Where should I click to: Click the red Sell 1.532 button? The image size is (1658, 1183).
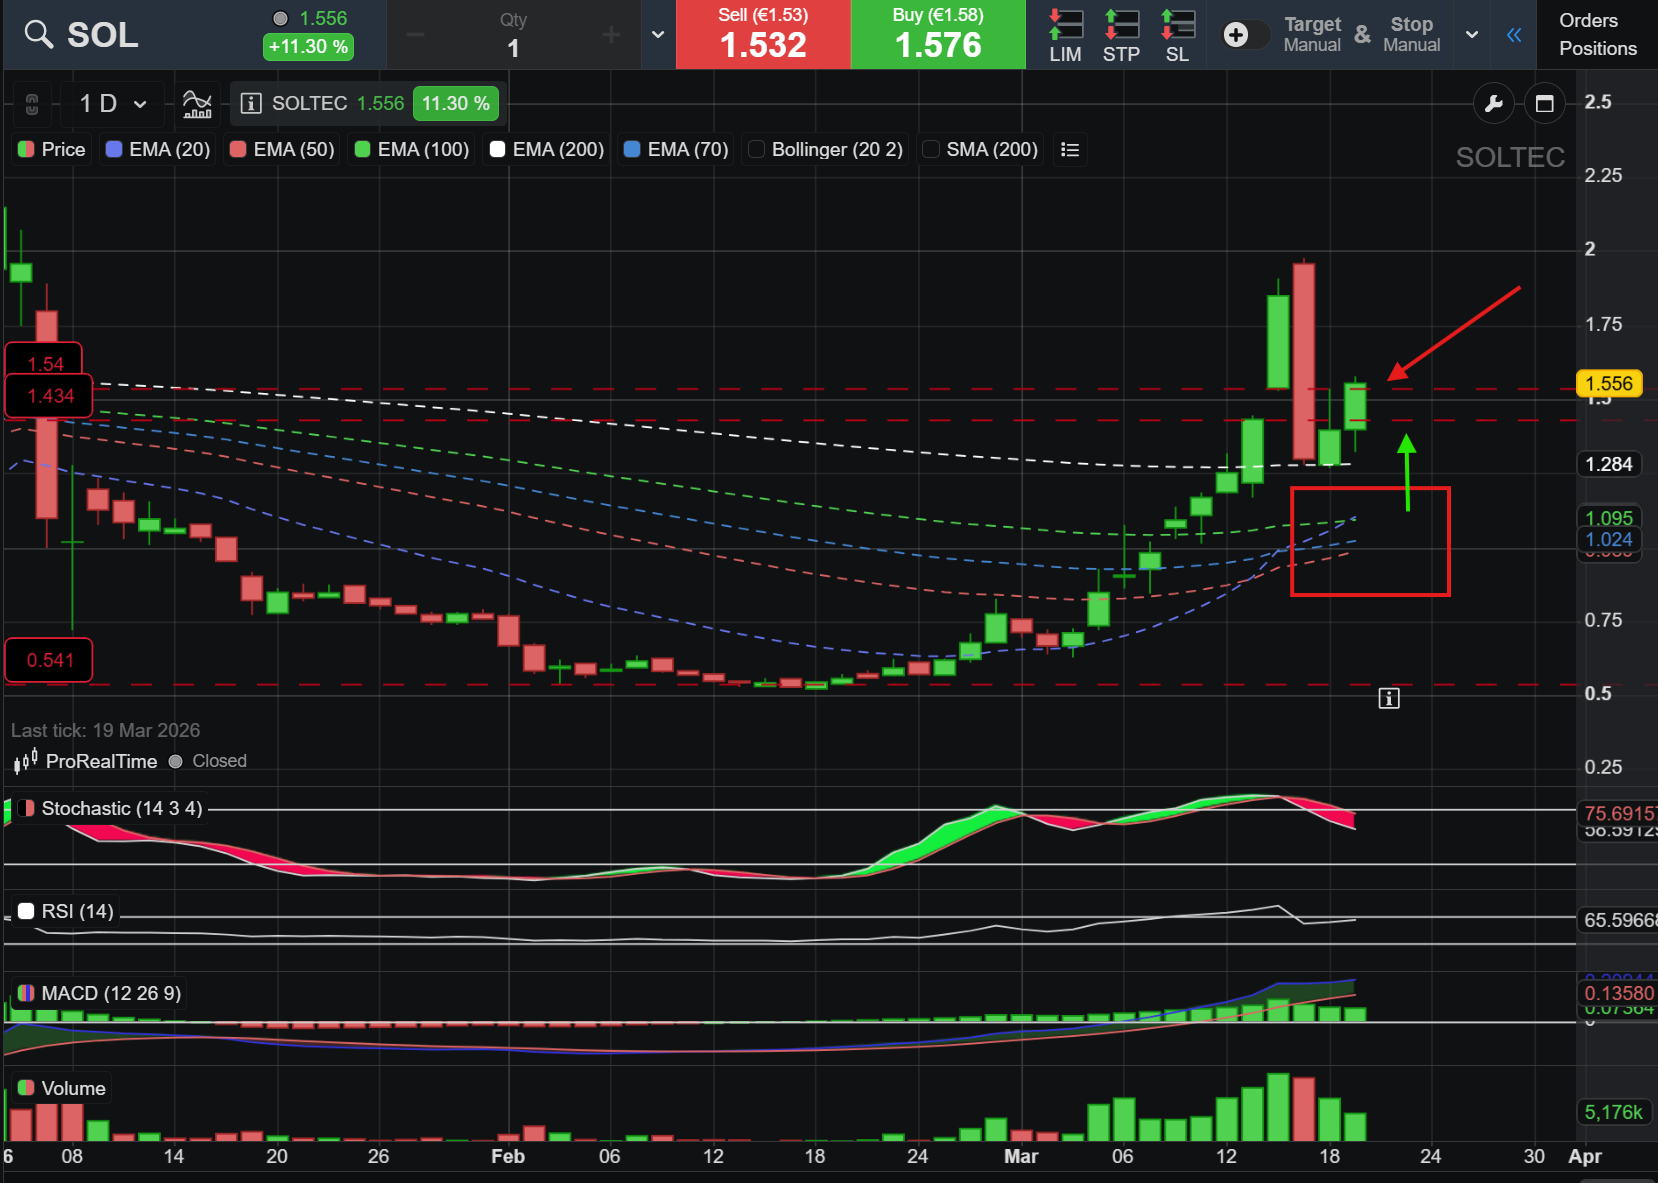point(763,34)
